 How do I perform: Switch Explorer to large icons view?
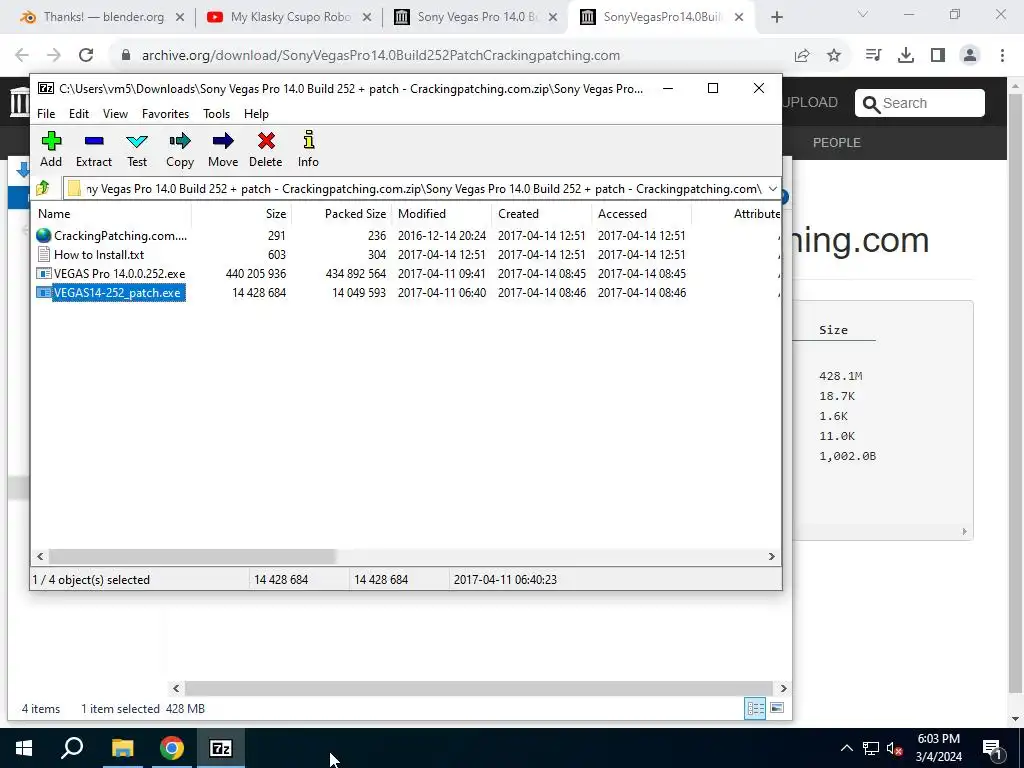[x=777, y=708]
